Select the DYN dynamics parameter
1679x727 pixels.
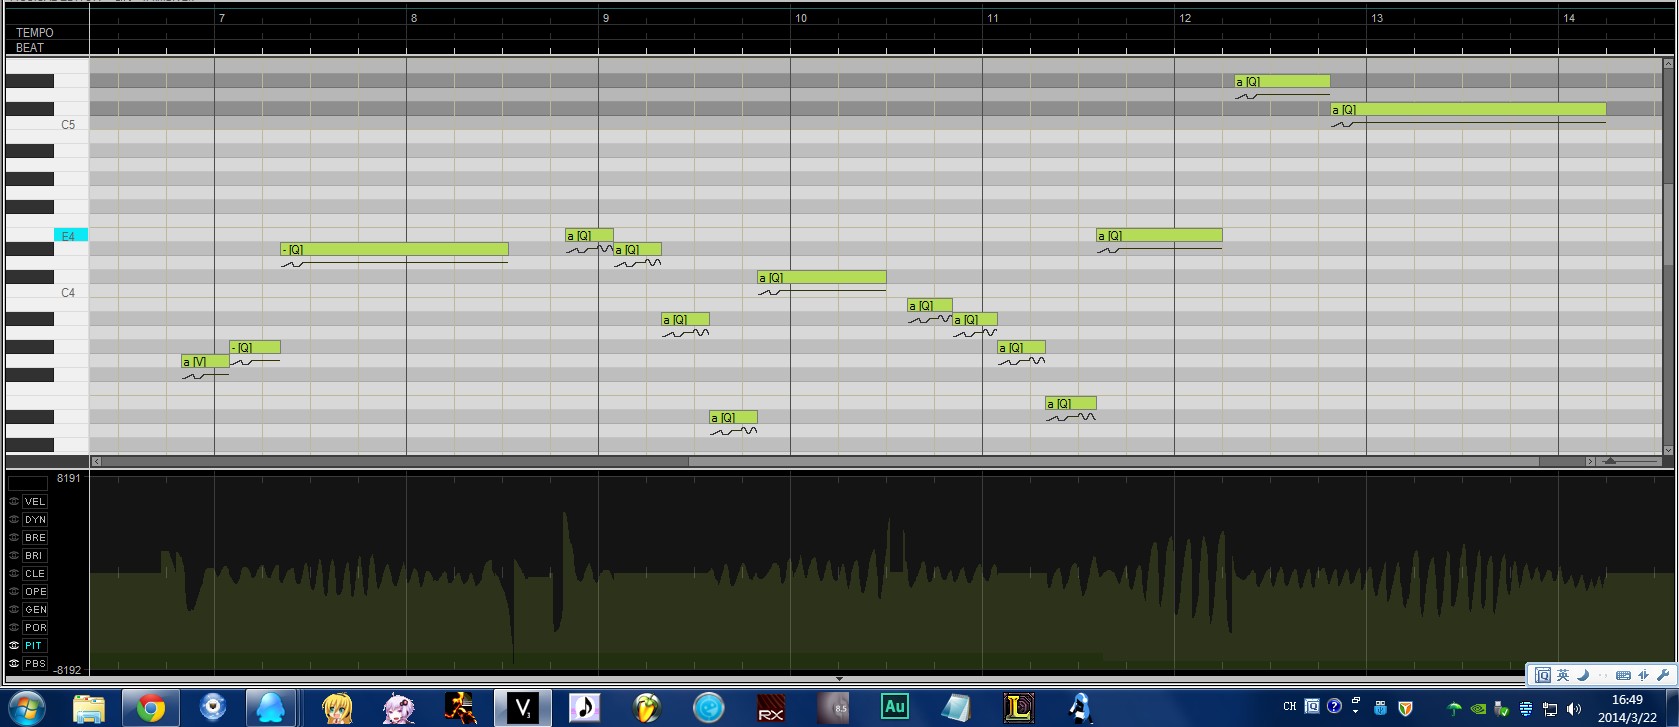pos(35,520)
